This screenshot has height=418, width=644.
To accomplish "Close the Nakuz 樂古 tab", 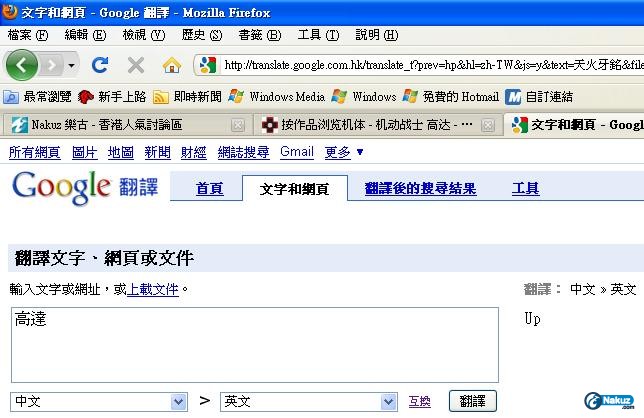I will coord(238,125).
